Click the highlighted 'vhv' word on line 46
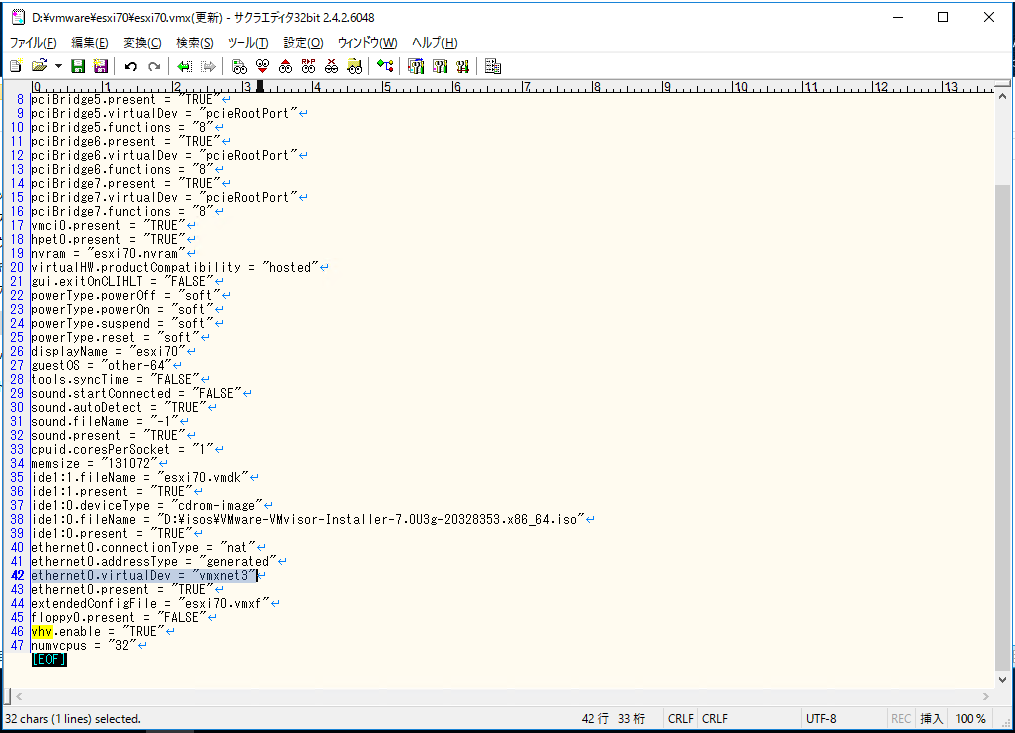Viewport: 1015px width, 733px height. 41,631
